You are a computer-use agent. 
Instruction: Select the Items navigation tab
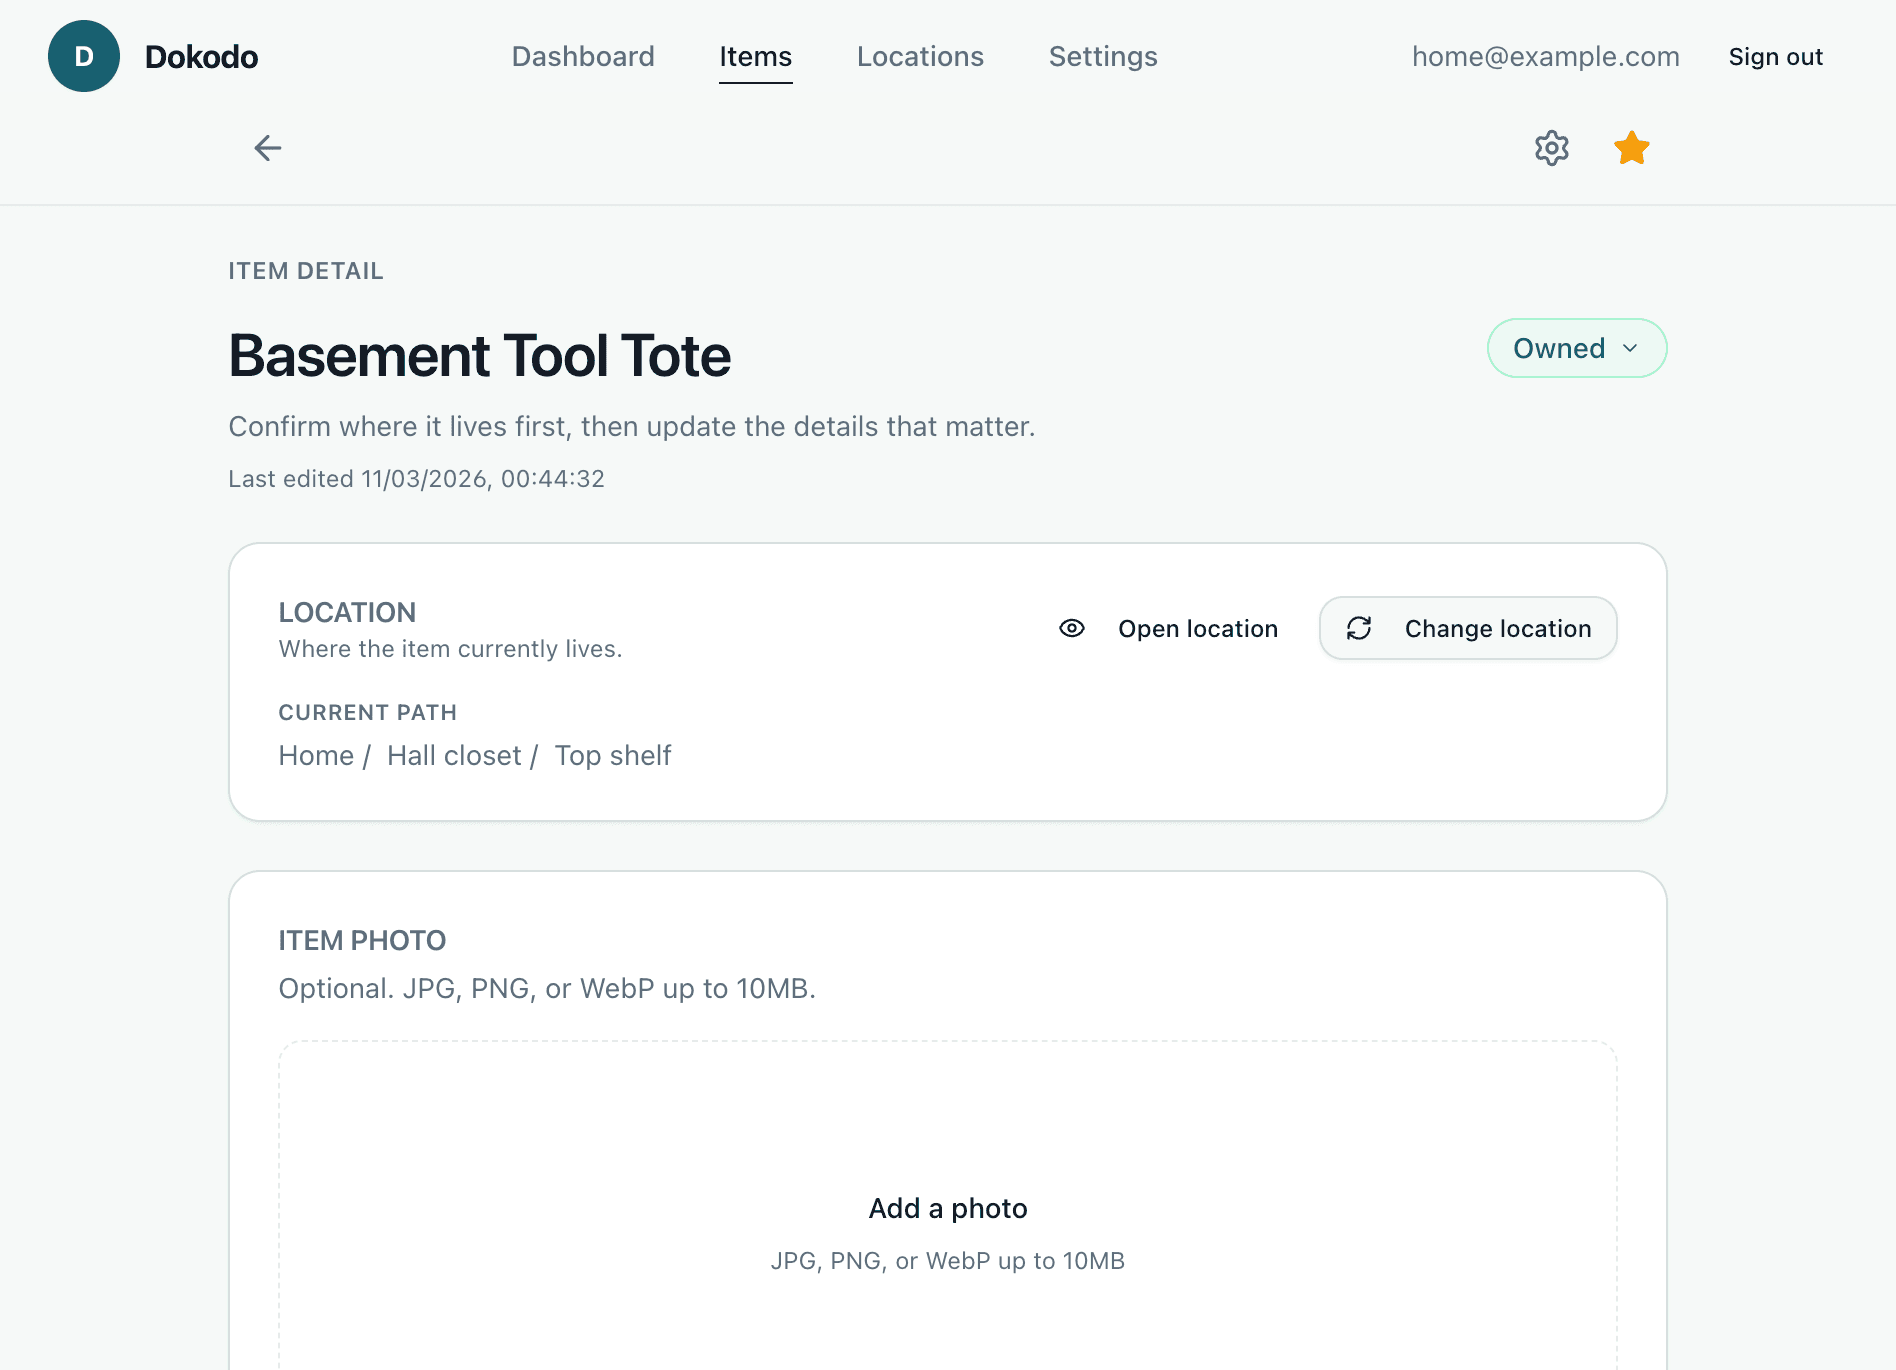755,57
